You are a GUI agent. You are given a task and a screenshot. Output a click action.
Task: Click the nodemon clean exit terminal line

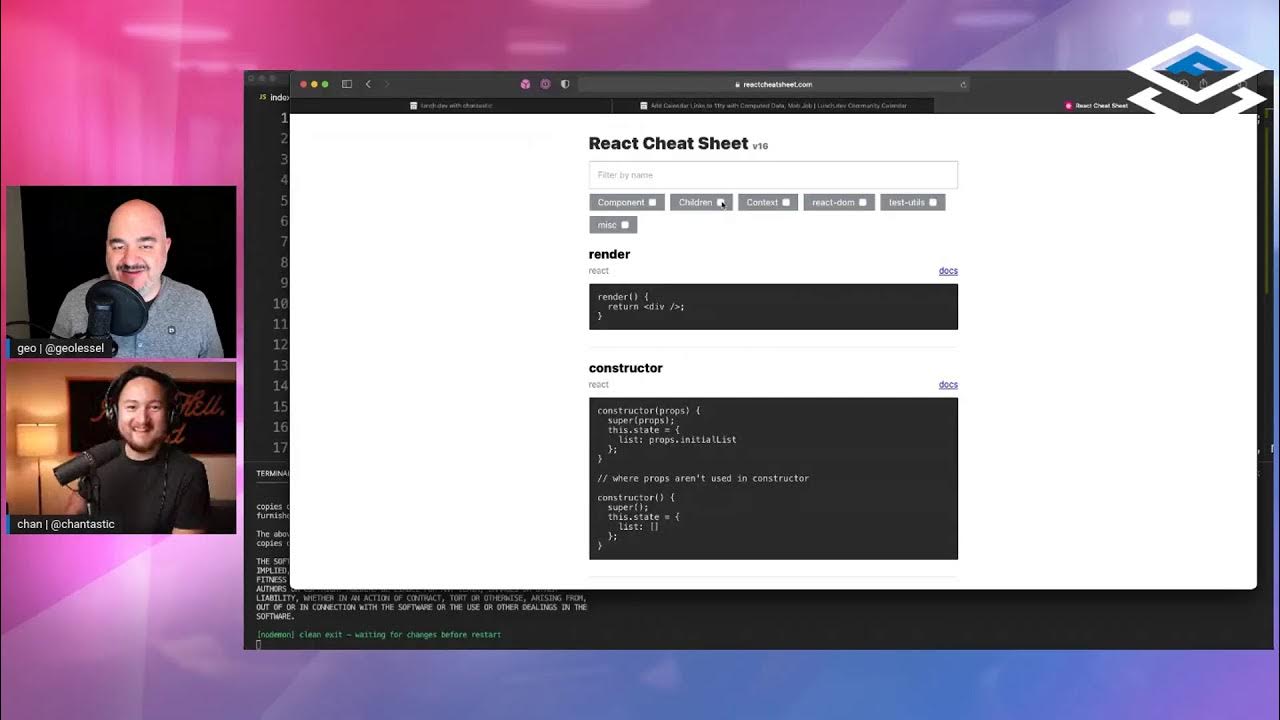point(379,635)
